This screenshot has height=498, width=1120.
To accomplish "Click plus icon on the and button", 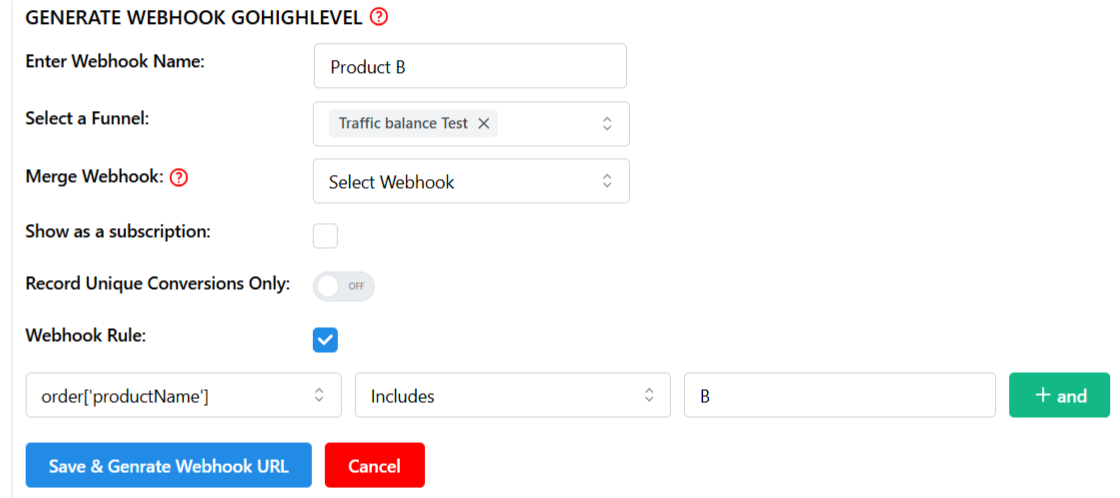I will tap(1043, 395).
